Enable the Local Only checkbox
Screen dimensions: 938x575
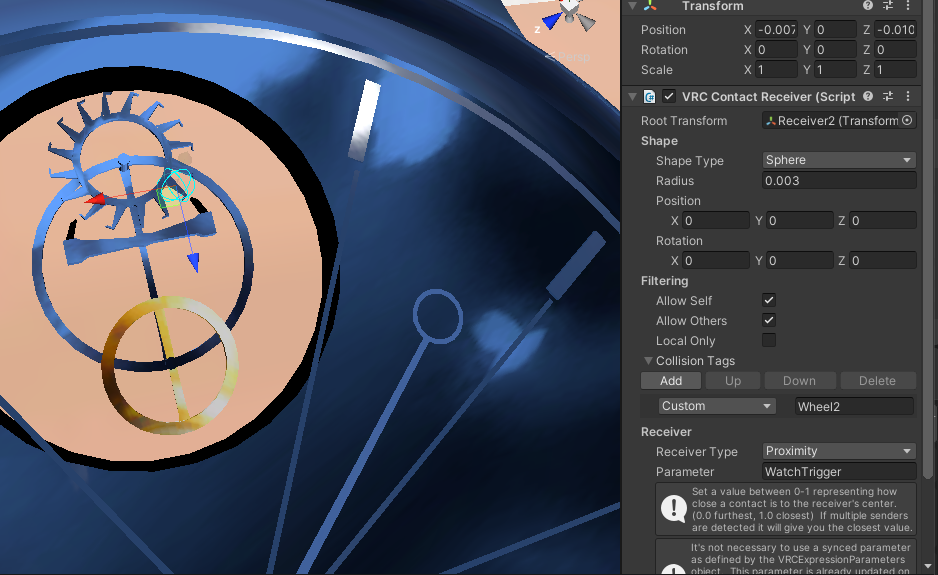click(x=769, y=341)
